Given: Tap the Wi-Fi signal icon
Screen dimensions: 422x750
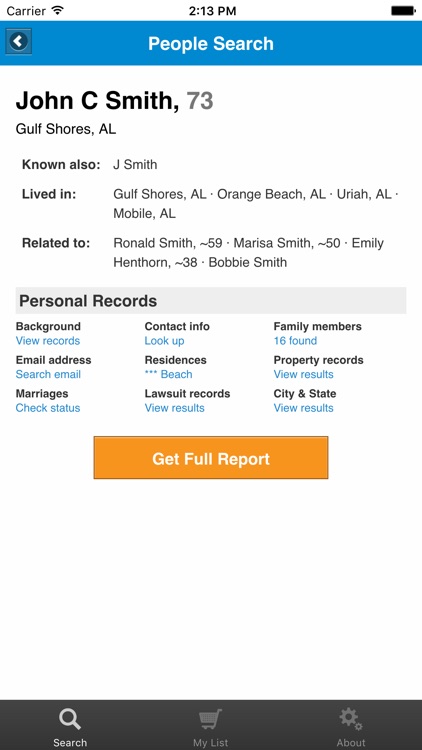Looking at the screenshot, I should point(57,10).
